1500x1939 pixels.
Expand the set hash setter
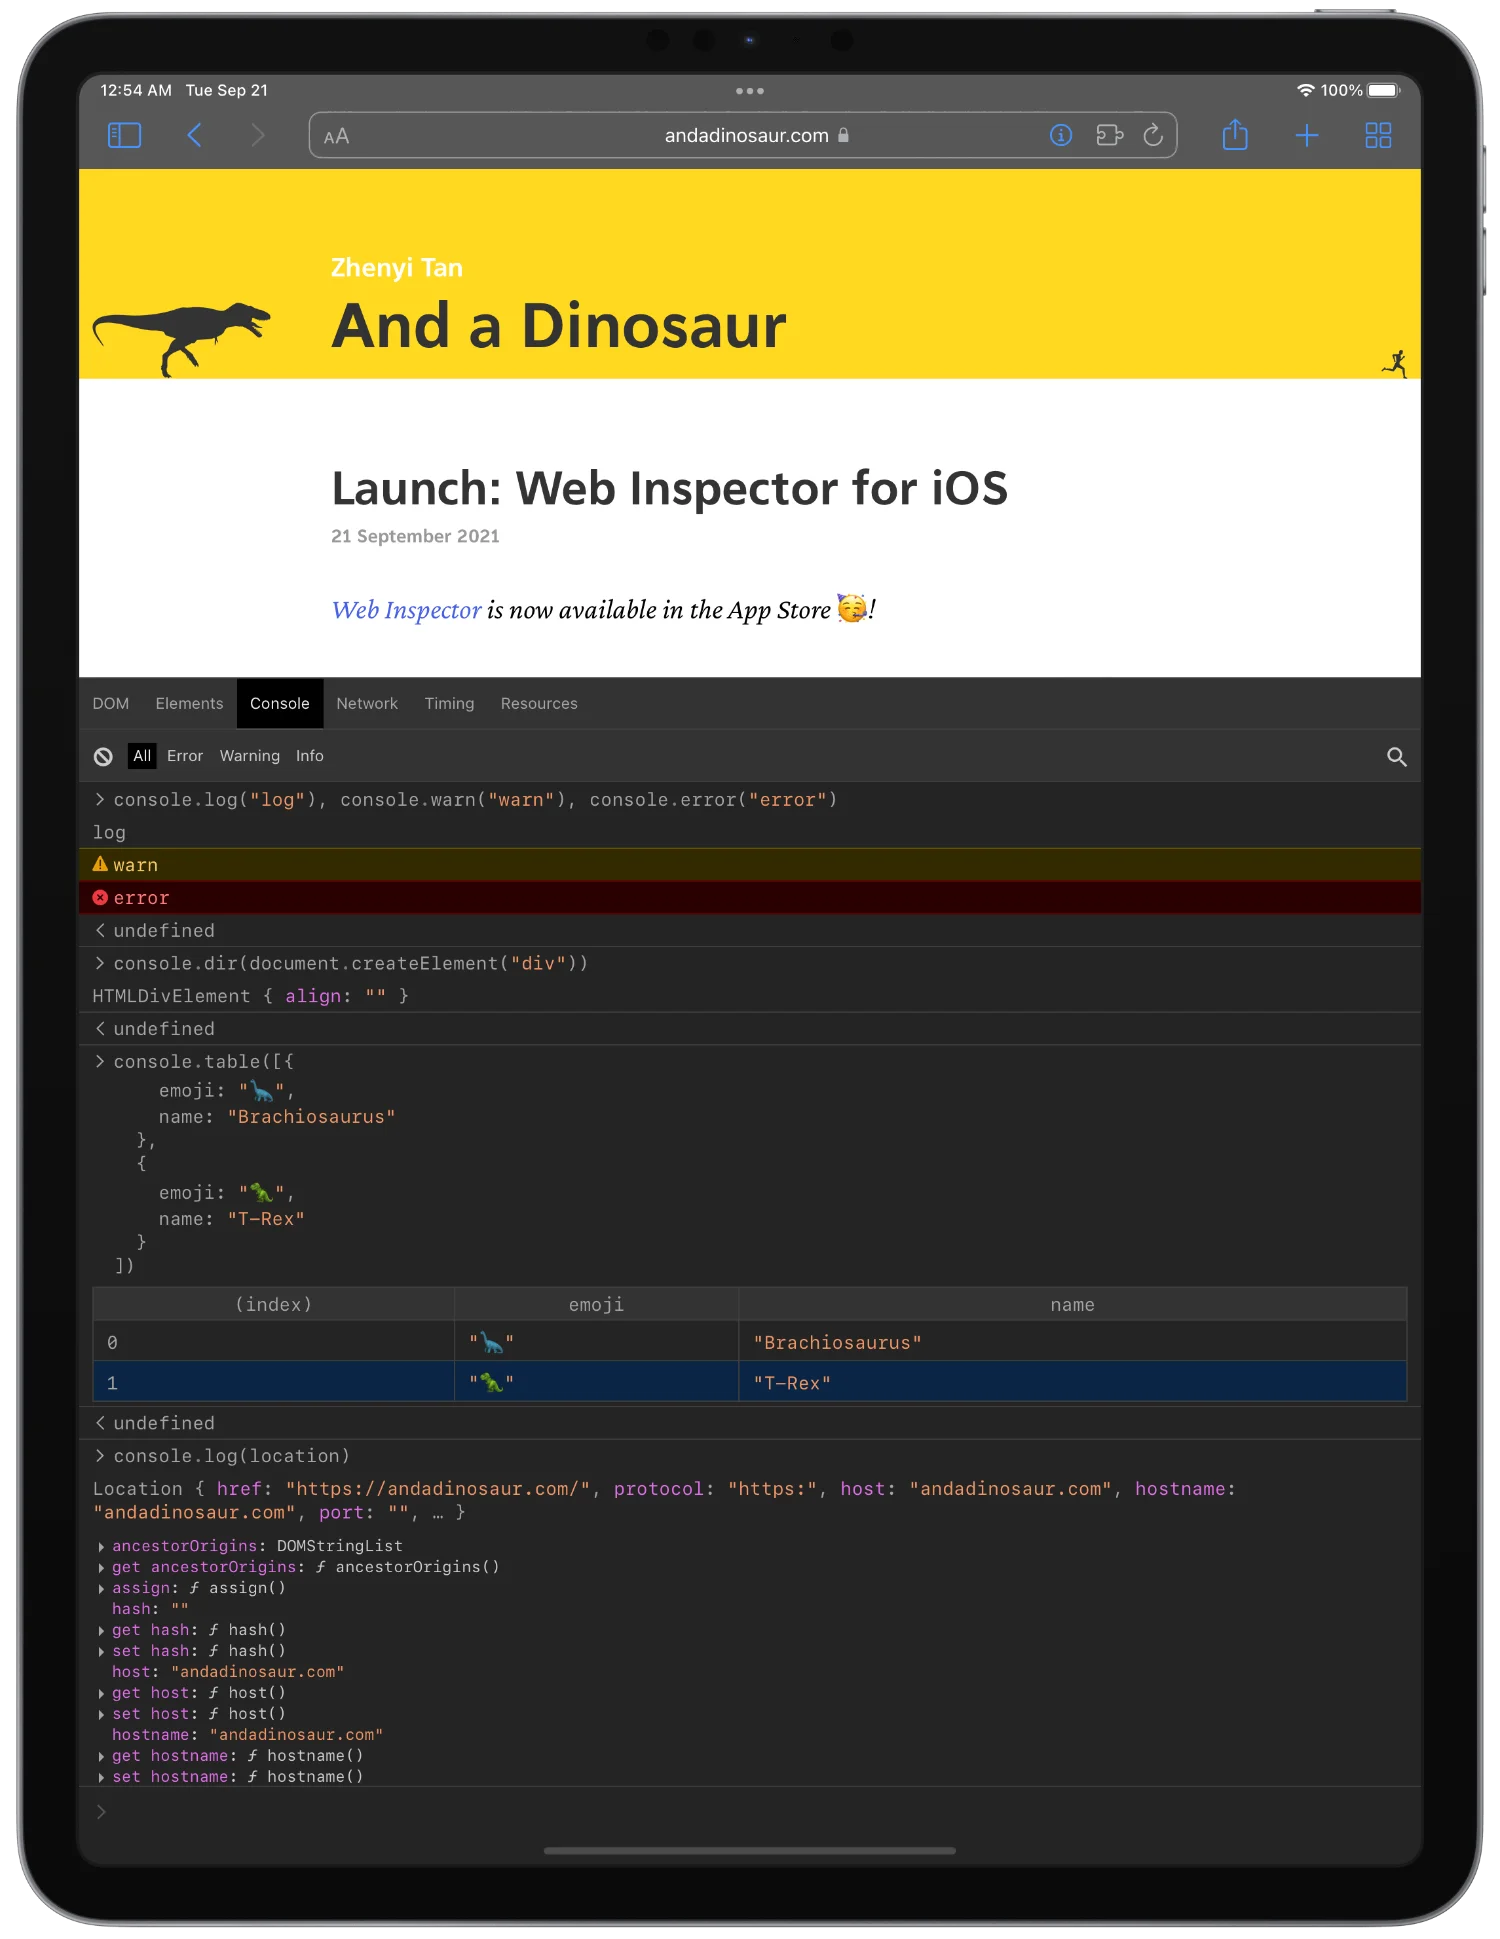coord(102,1651)
